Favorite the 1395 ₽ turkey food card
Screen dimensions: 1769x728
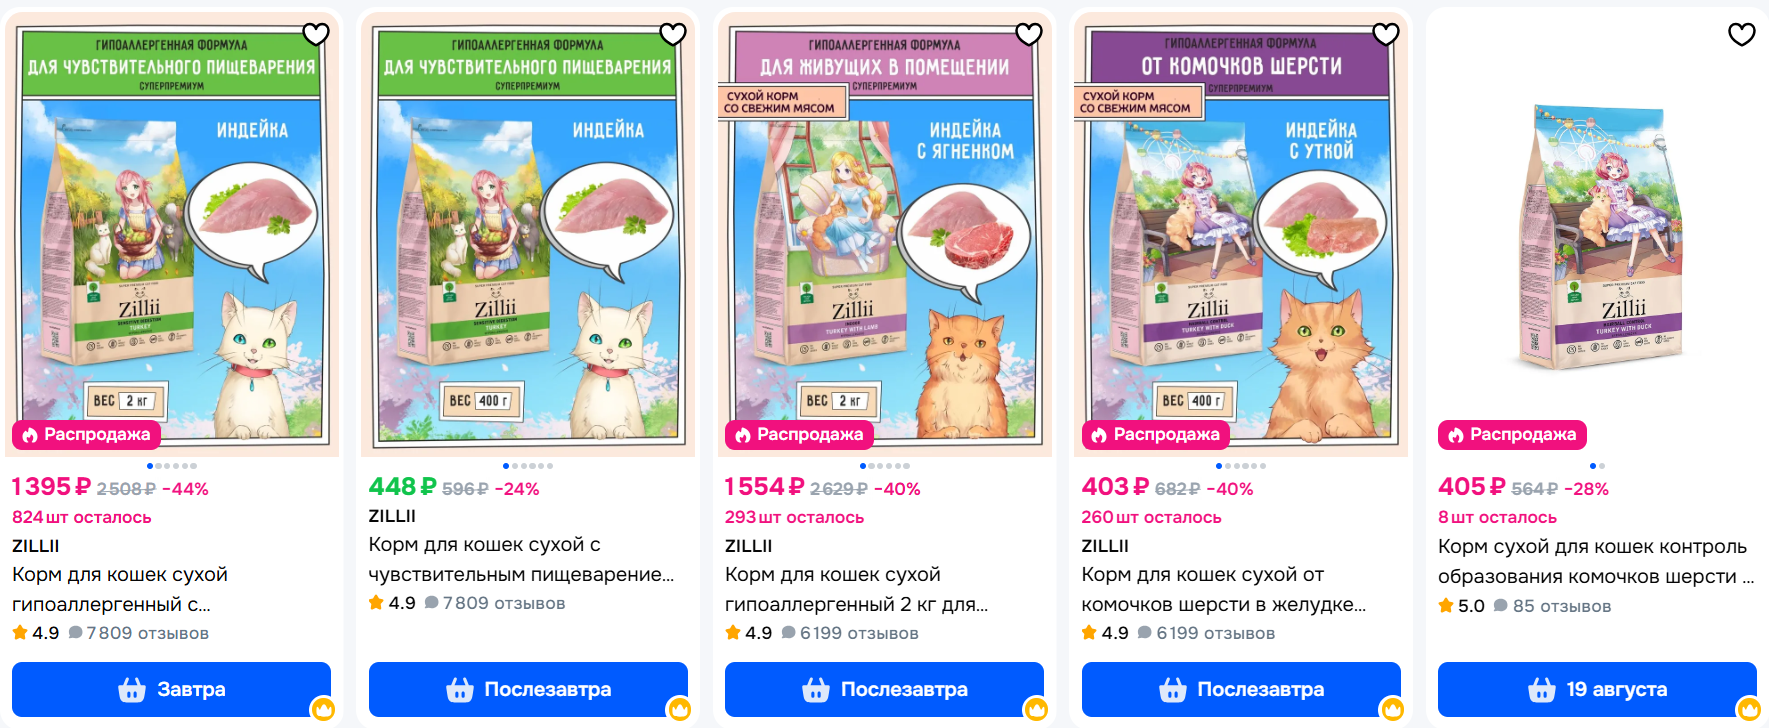point(316,34)
